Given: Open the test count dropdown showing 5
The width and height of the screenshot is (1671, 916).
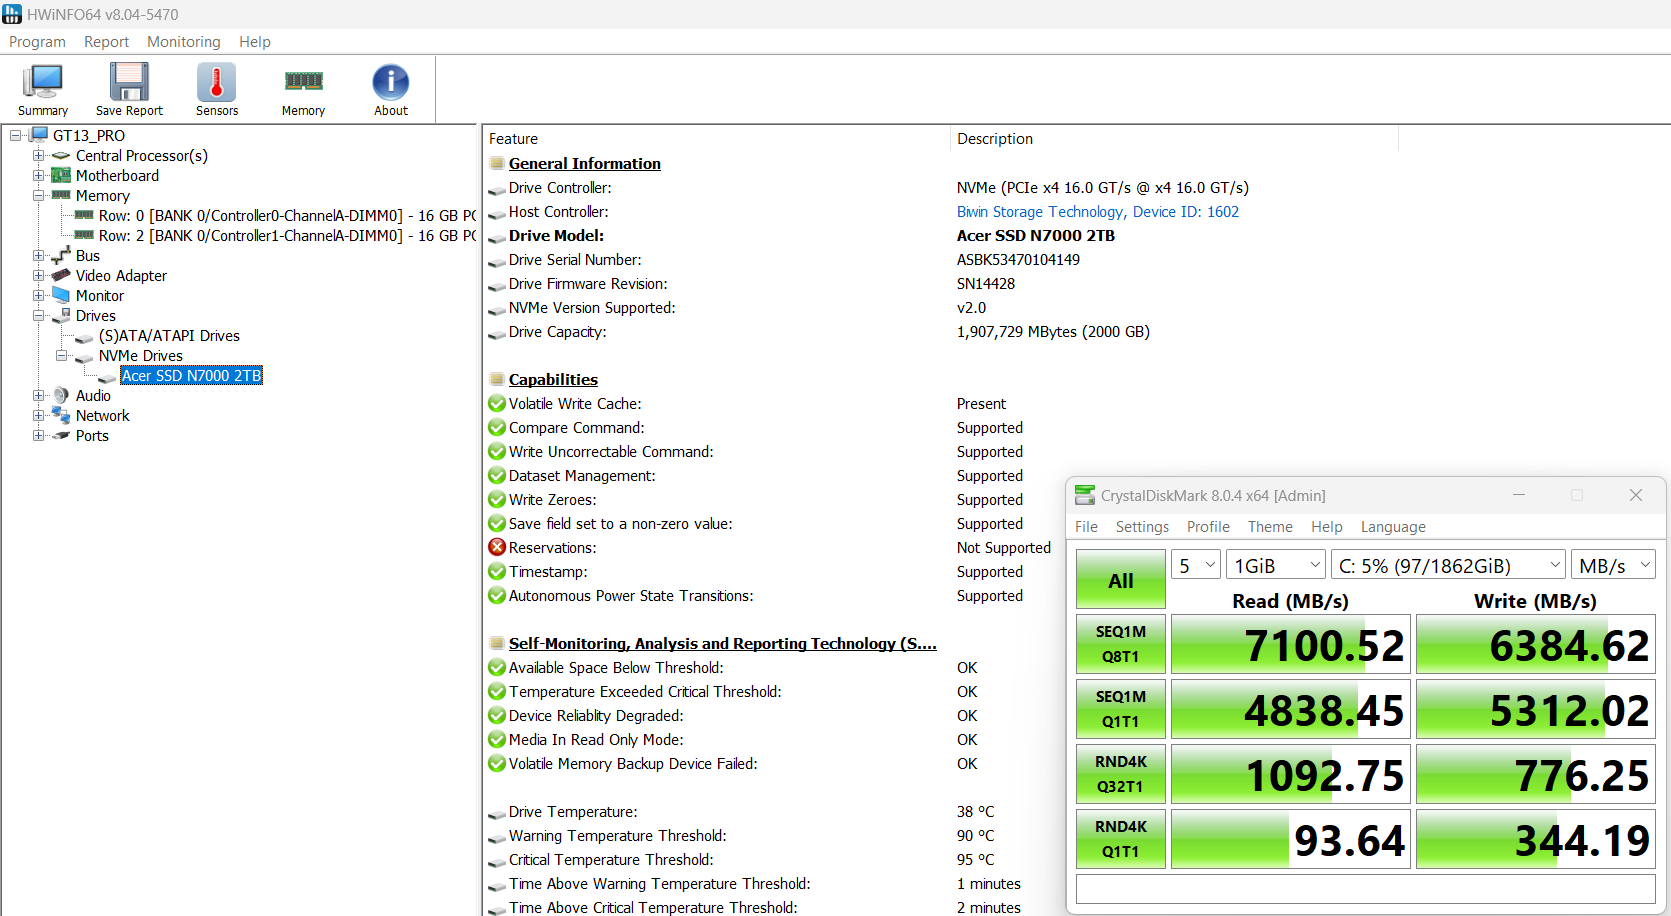Looking at the screenshot, I should [1196, 565].
